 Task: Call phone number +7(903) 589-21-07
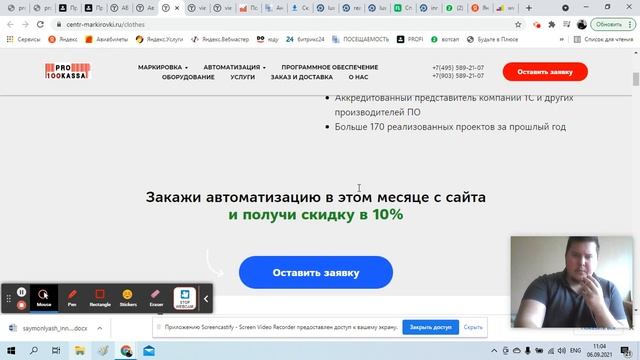[x=458, y=76]
